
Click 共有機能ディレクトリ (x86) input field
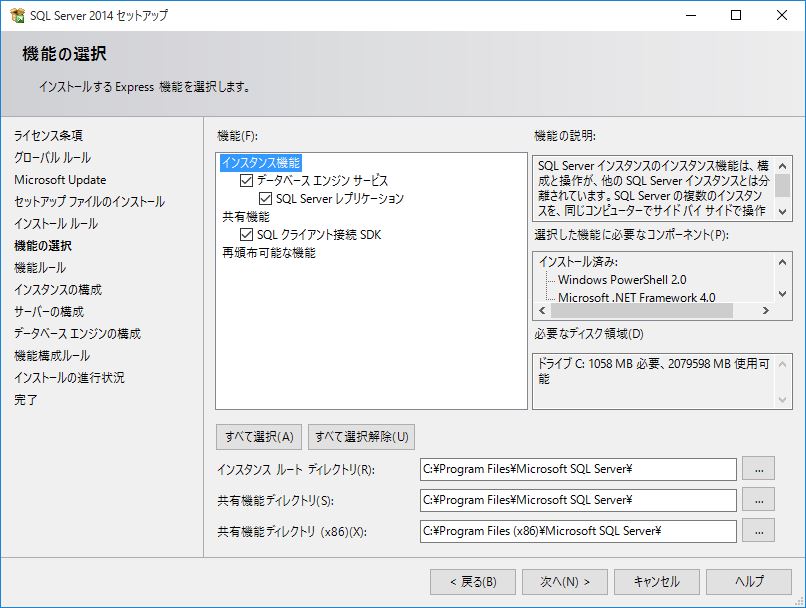coord(578,531)
